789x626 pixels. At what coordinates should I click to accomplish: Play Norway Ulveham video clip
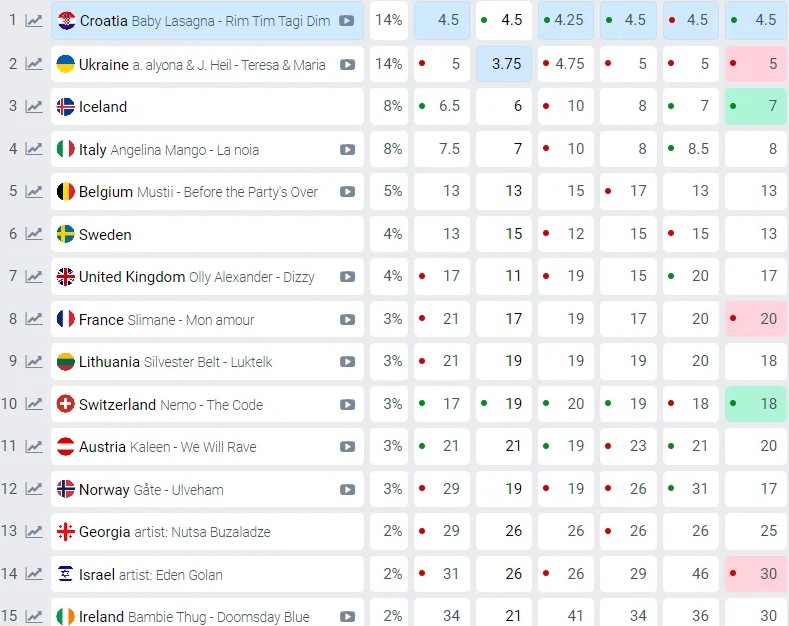[347, 490]
